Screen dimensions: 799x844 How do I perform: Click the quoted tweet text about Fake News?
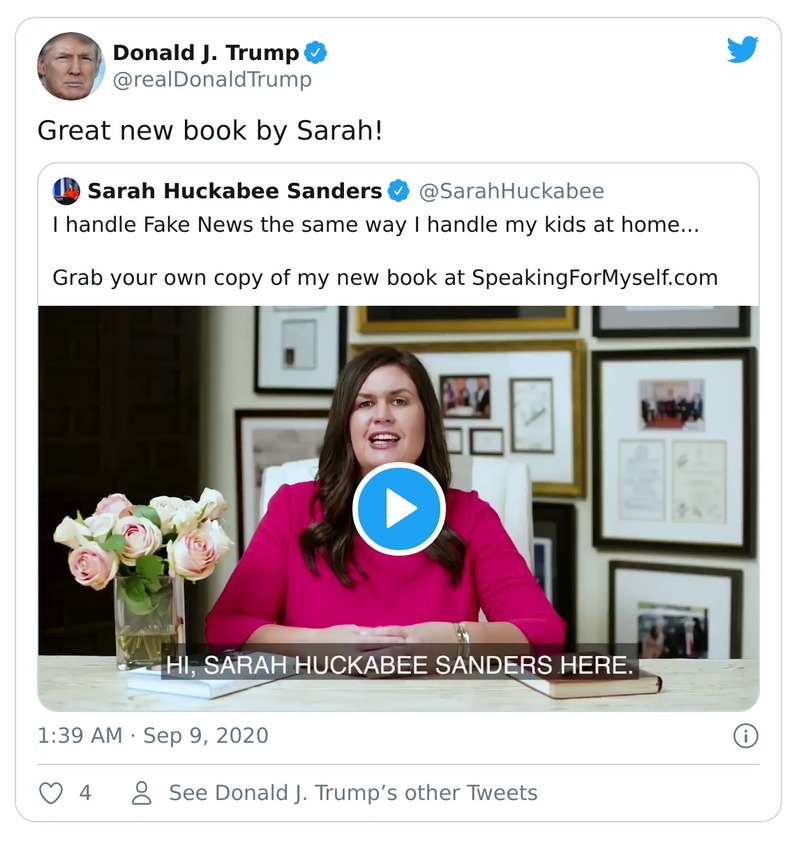click(375, 225)
